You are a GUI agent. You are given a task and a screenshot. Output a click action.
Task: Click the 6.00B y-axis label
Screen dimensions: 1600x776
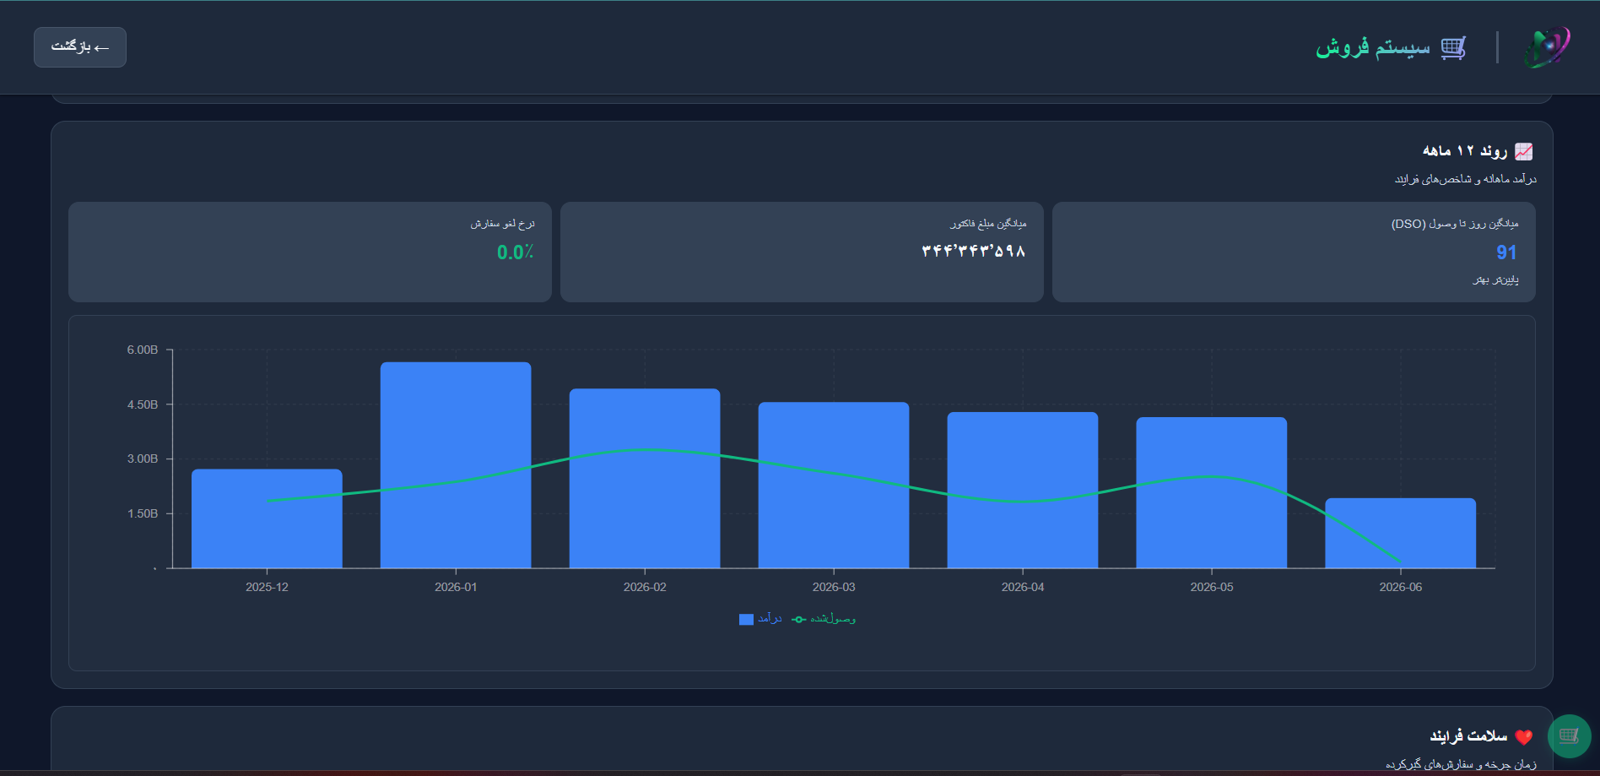[142, 350]
